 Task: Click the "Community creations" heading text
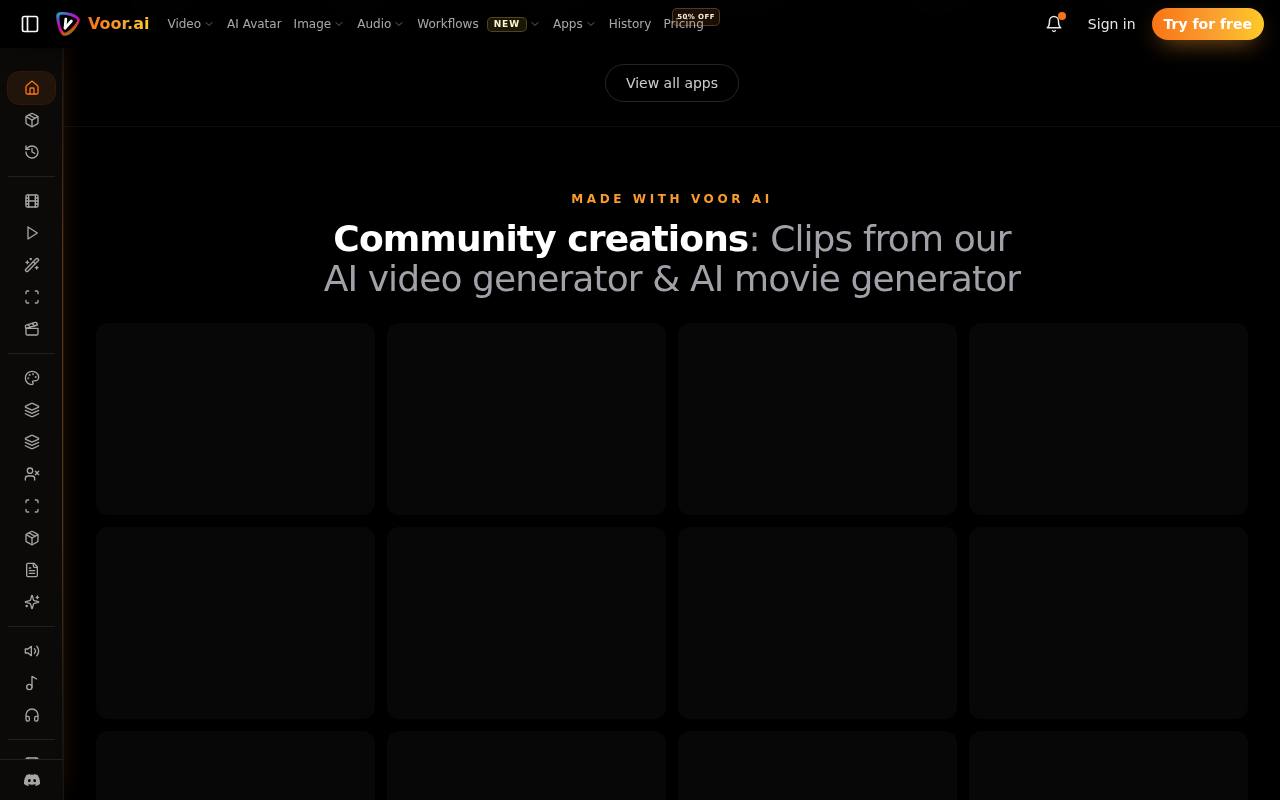(x=541, y=239)
